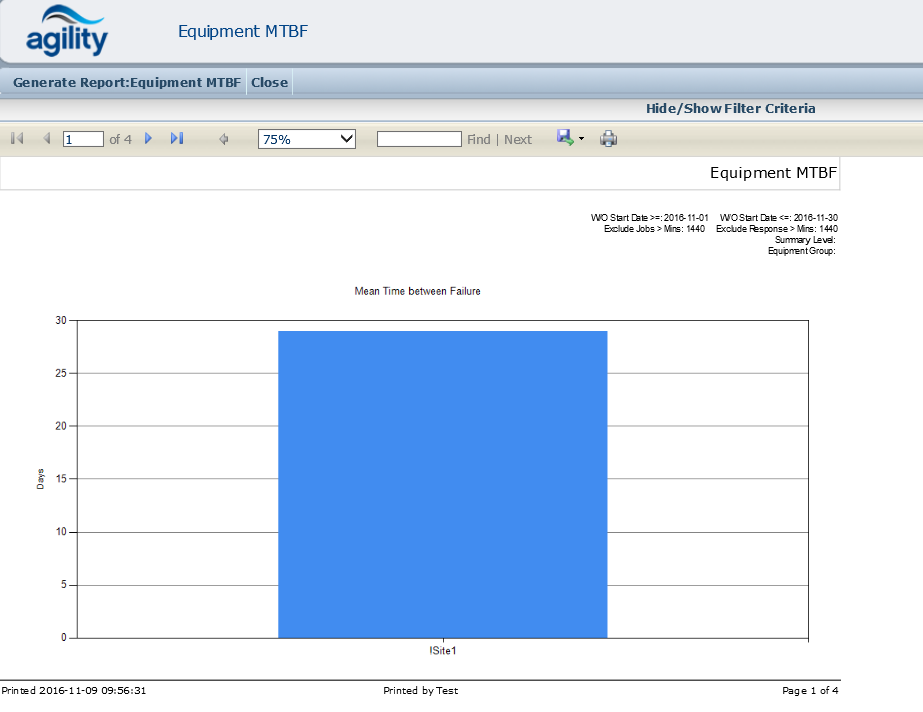Toggle Hide/Show Filter Criteria
Screen dimensions: 923x712
pyautogui.click(x=730, y=109)
